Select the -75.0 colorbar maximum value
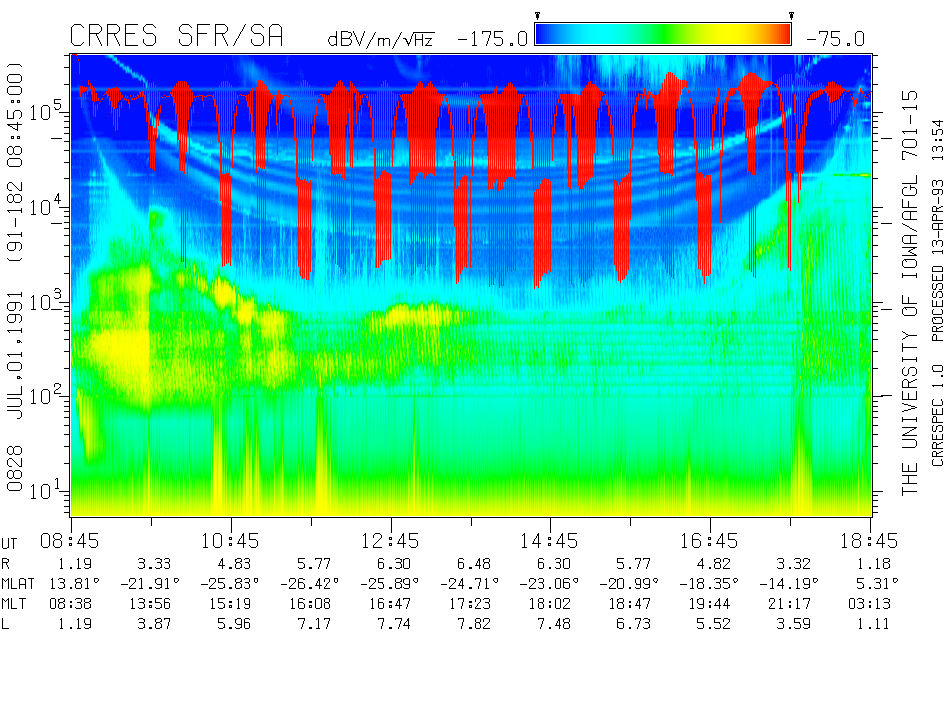 pos(835,39)
